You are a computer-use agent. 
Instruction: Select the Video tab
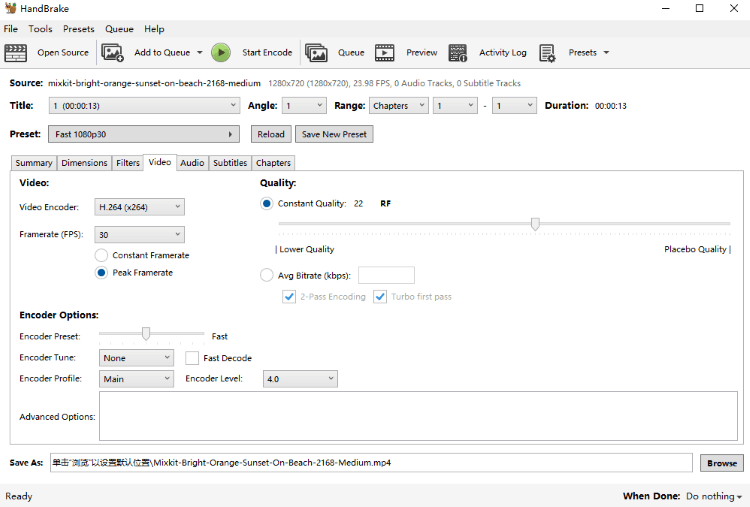[x=160, y=162]
